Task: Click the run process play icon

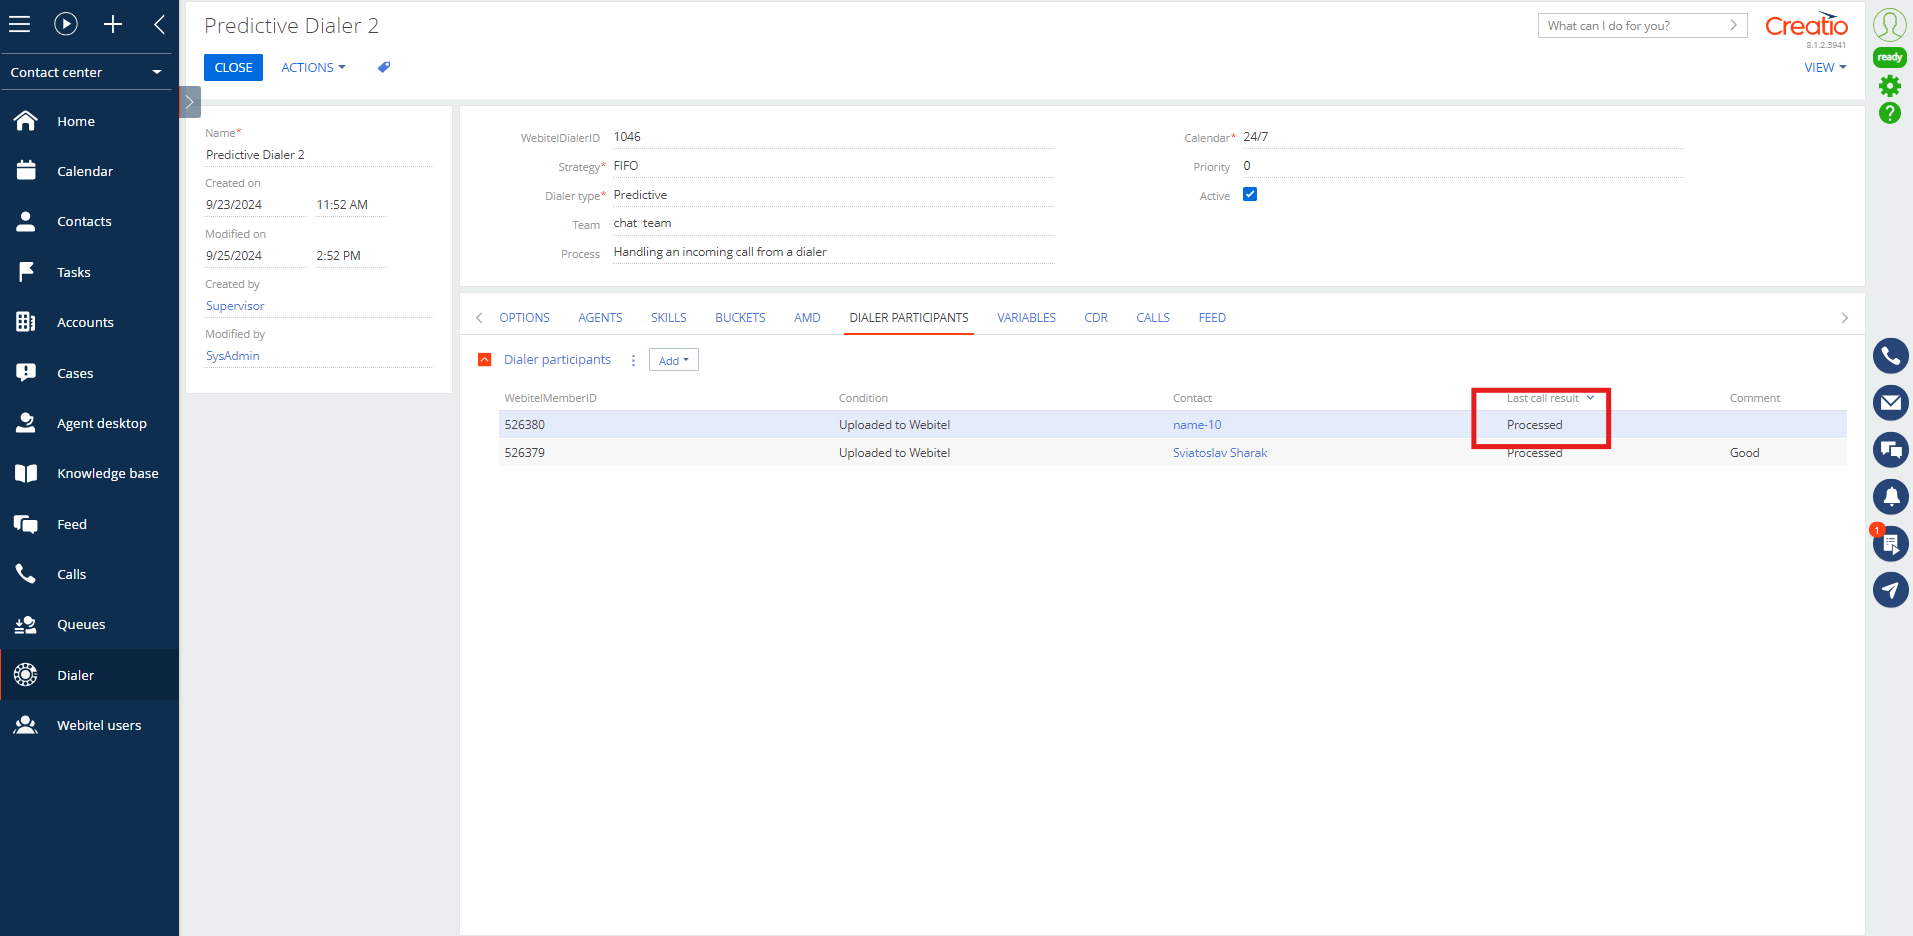Action: point(66,24)
